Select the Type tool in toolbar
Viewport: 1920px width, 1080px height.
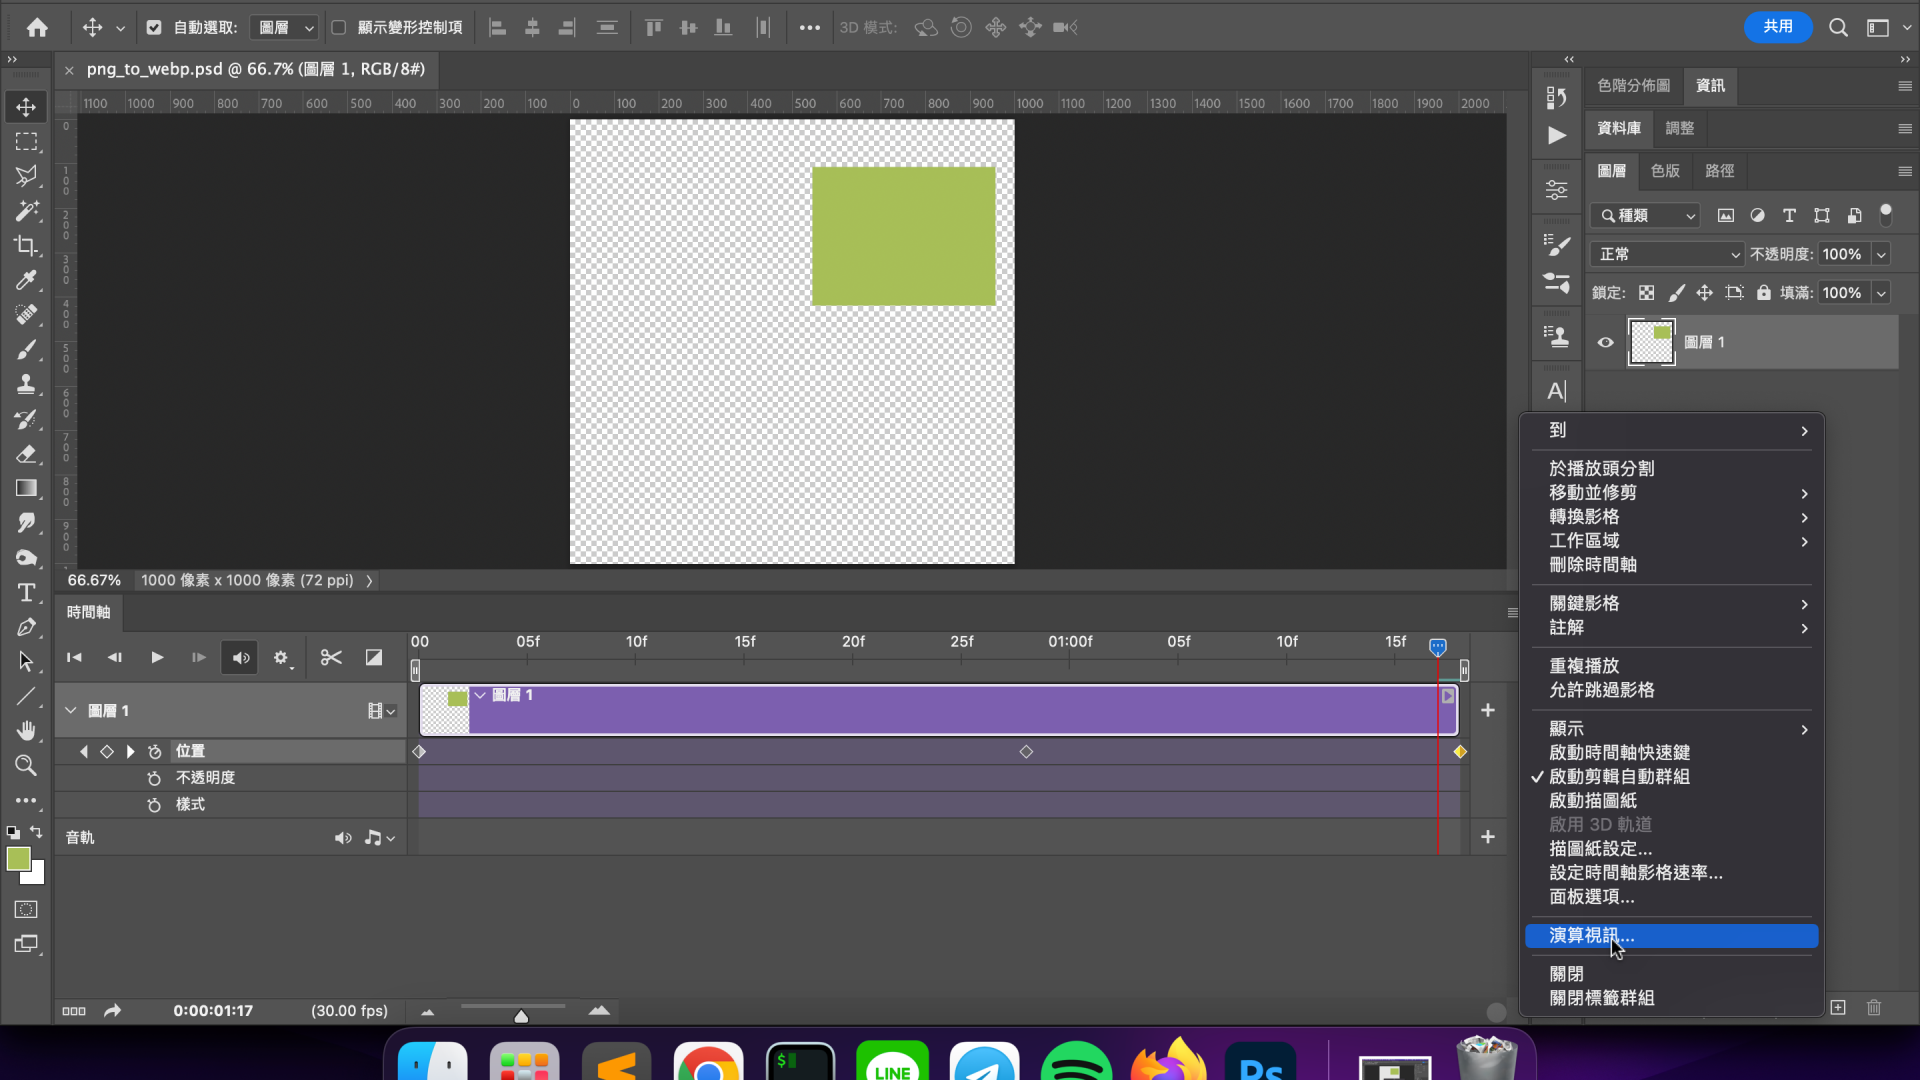26,593
